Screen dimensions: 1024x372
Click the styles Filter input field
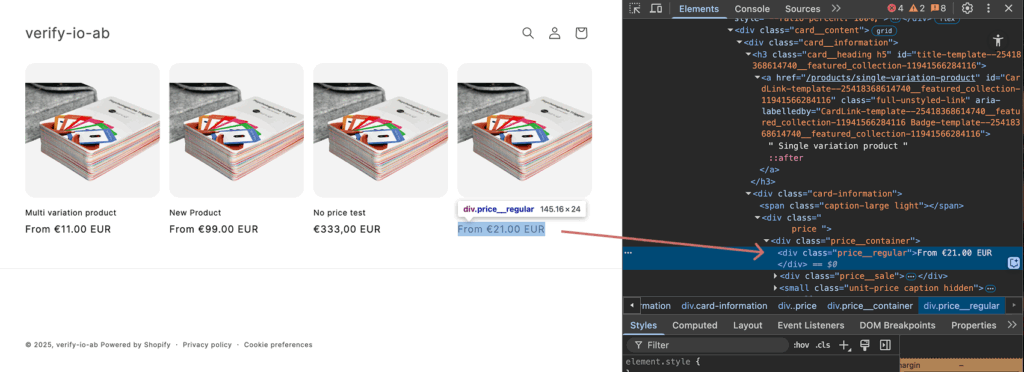pos(709,345)
